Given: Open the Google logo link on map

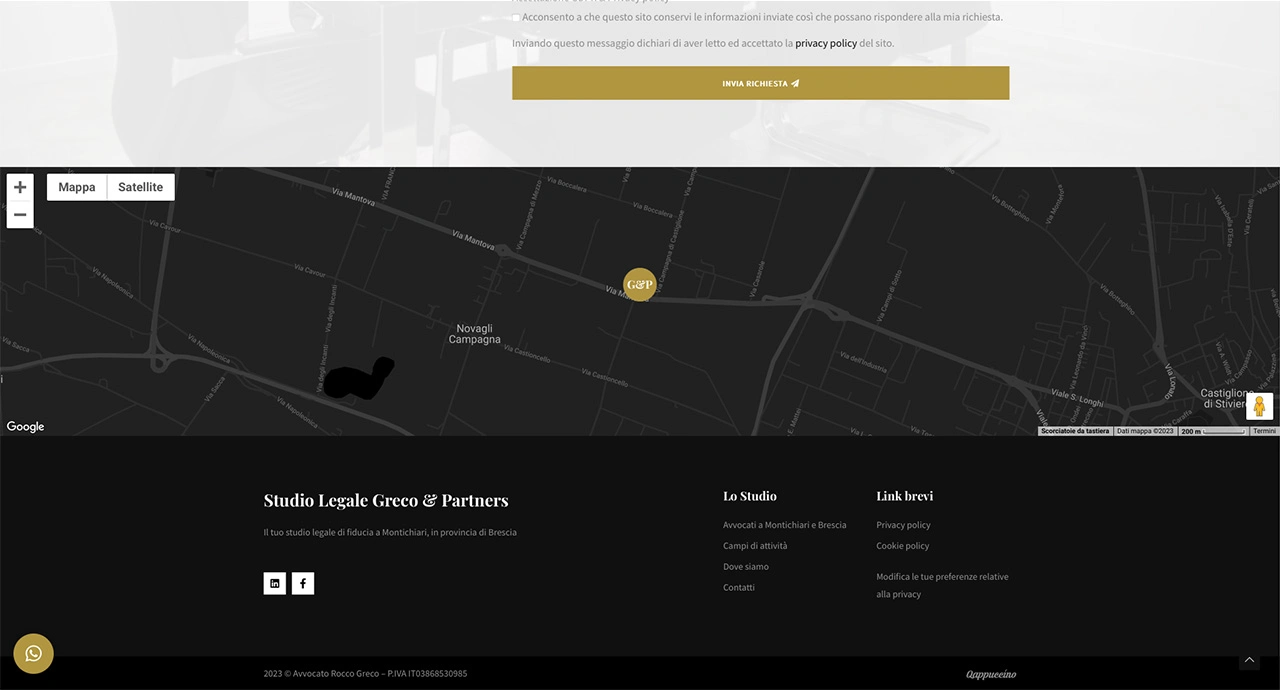Looking at the screenshot, I should click(x=26, y=427).
